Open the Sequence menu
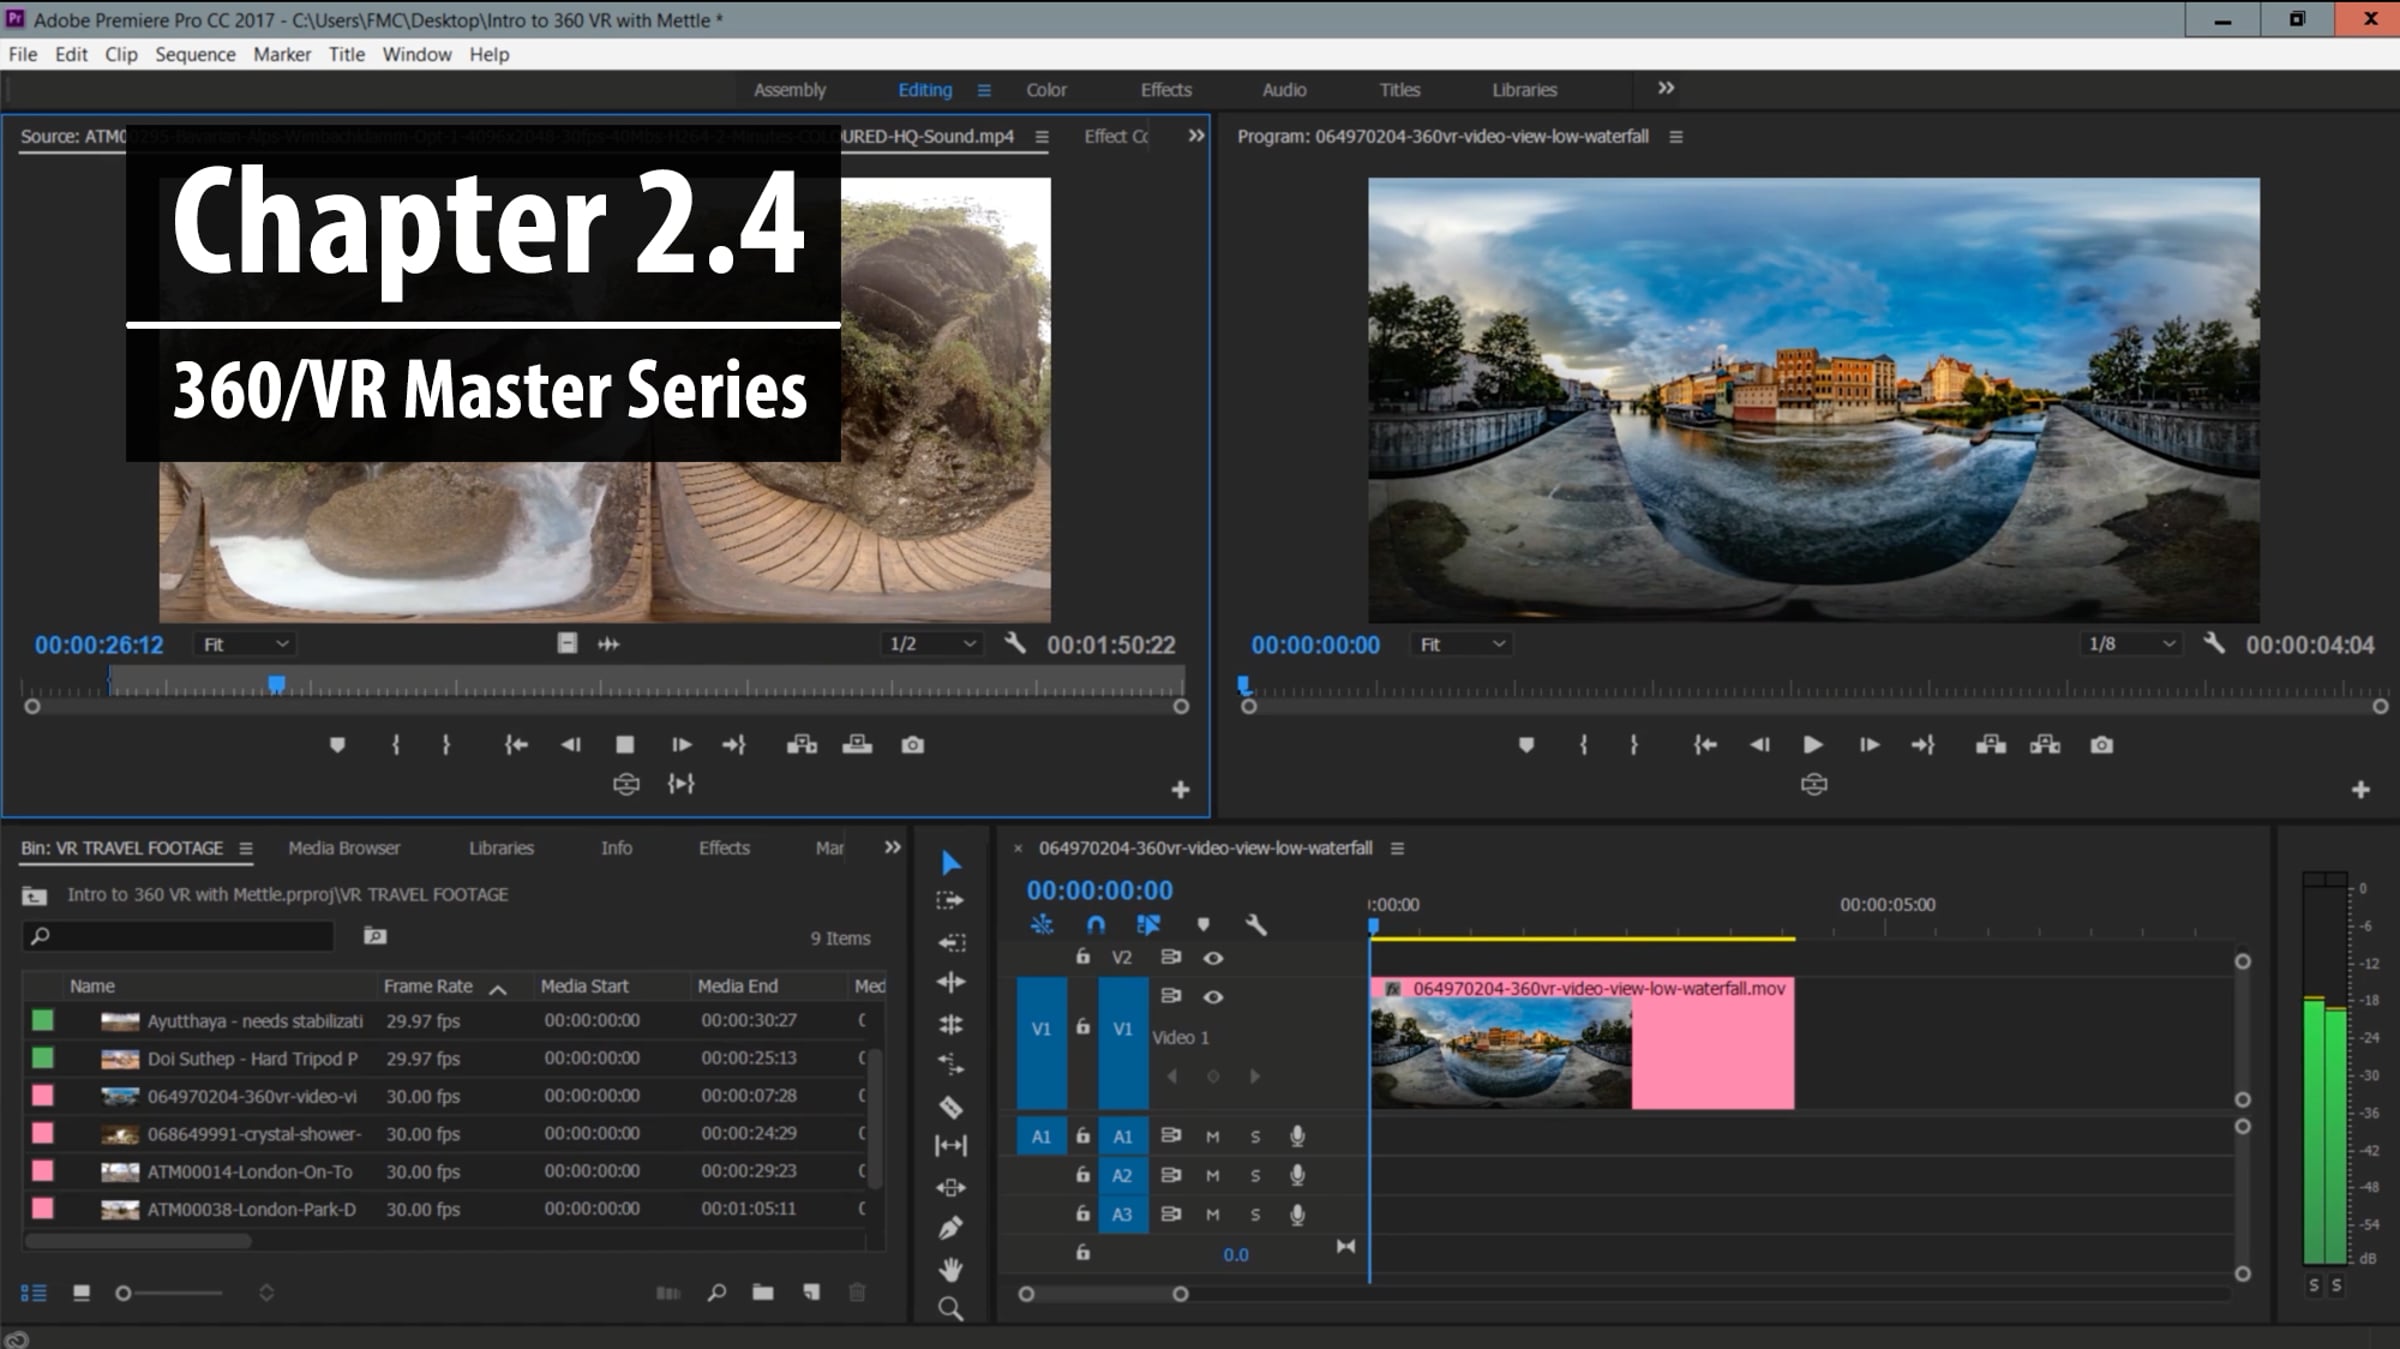 [195, 54]
